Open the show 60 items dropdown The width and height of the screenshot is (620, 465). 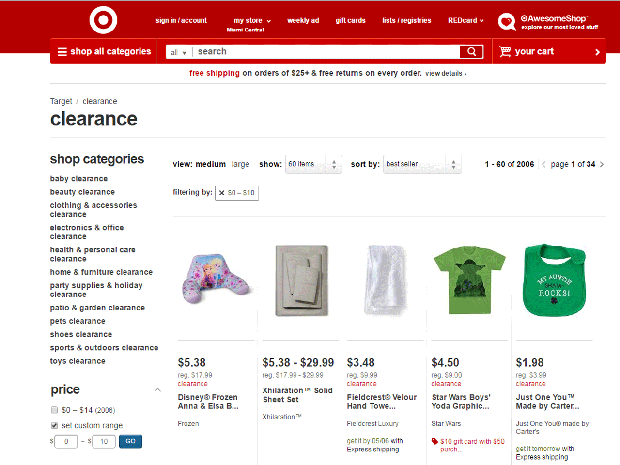(x=315, y=164)
